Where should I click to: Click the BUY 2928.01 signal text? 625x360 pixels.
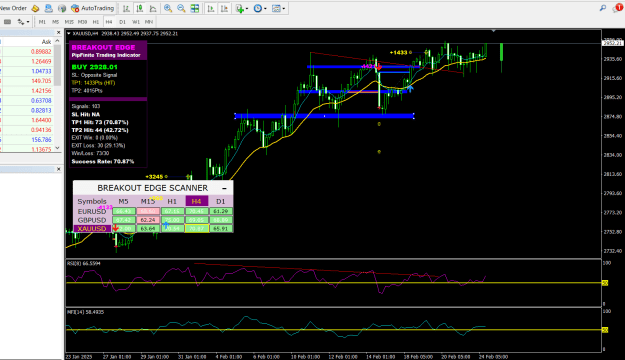pos(94,67)
